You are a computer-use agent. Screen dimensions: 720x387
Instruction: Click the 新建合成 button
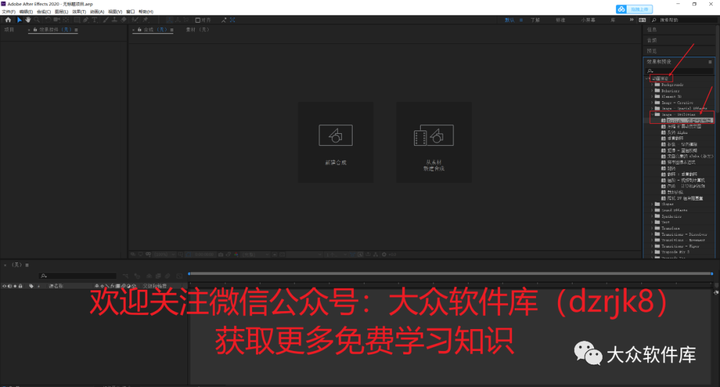click(336, 142)
